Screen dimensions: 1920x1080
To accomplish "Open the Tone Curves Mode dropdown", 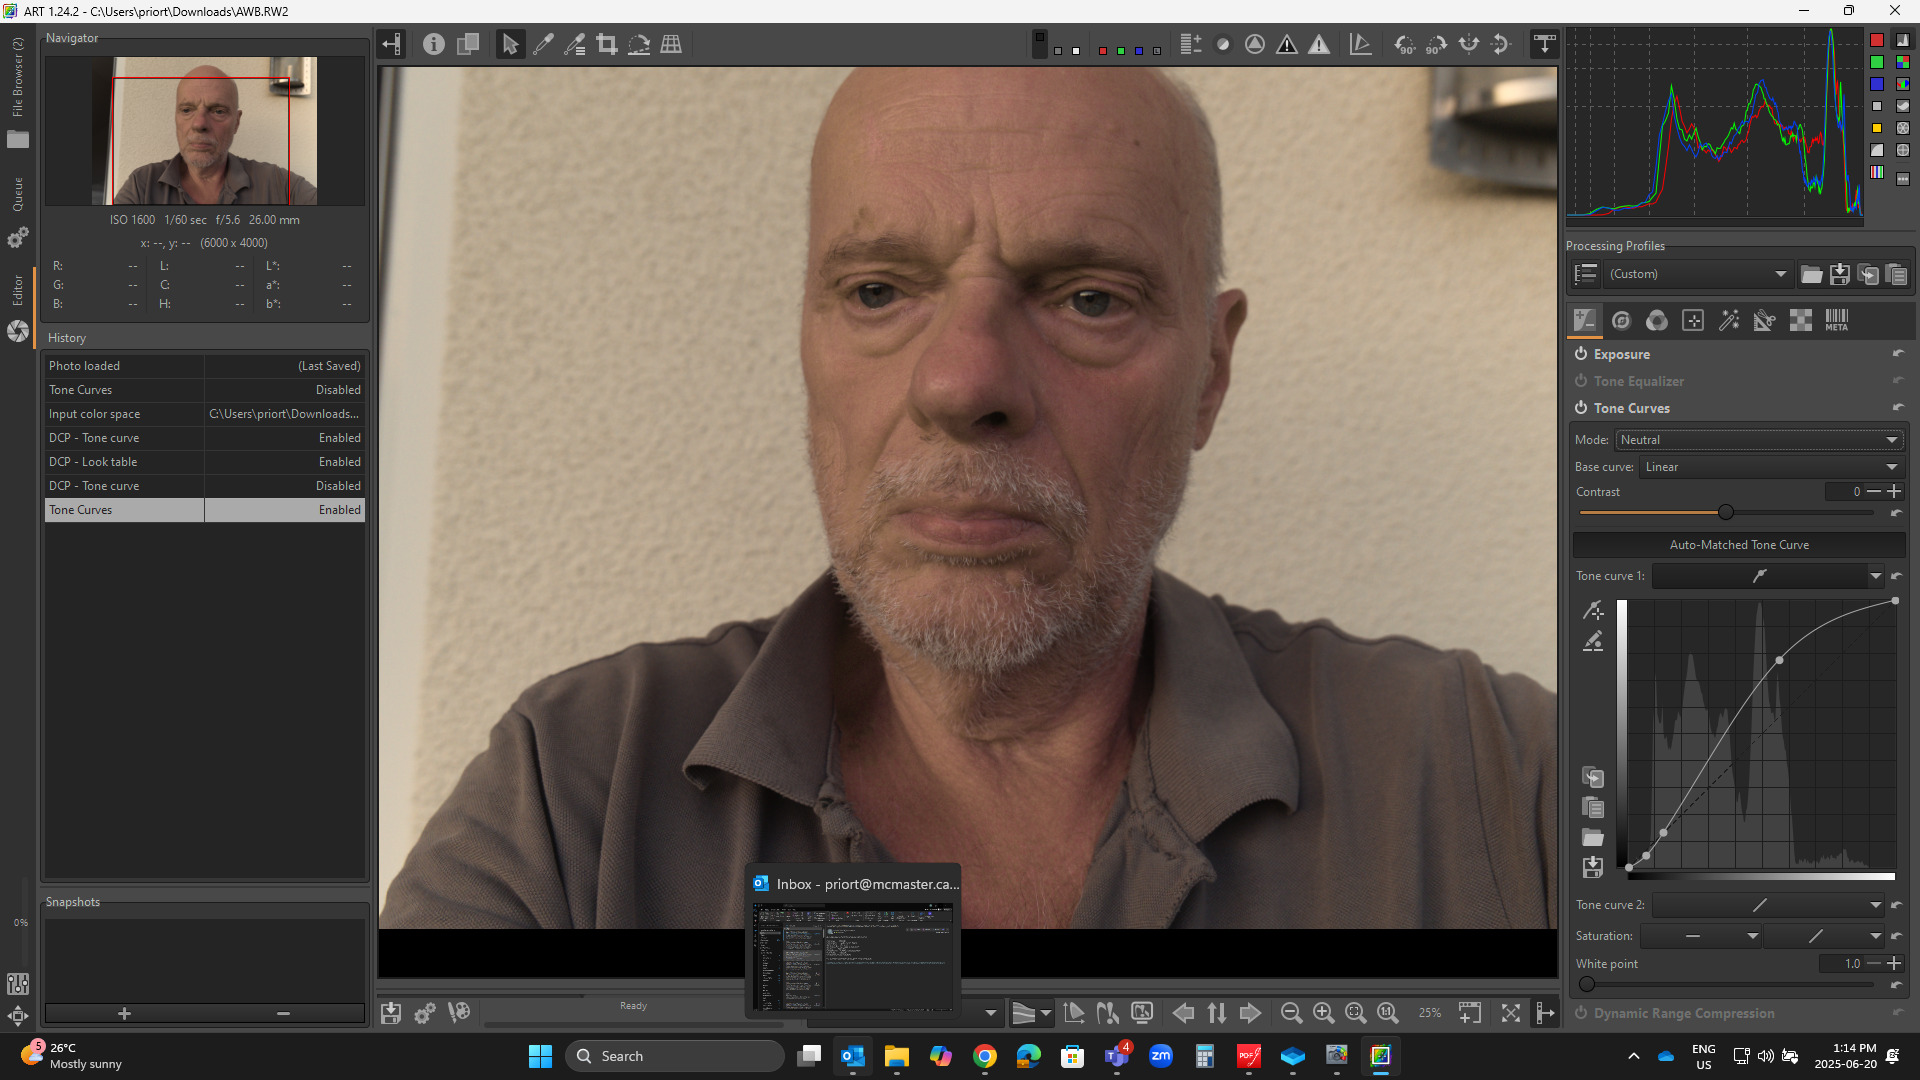I will (x=1758, y=440).
